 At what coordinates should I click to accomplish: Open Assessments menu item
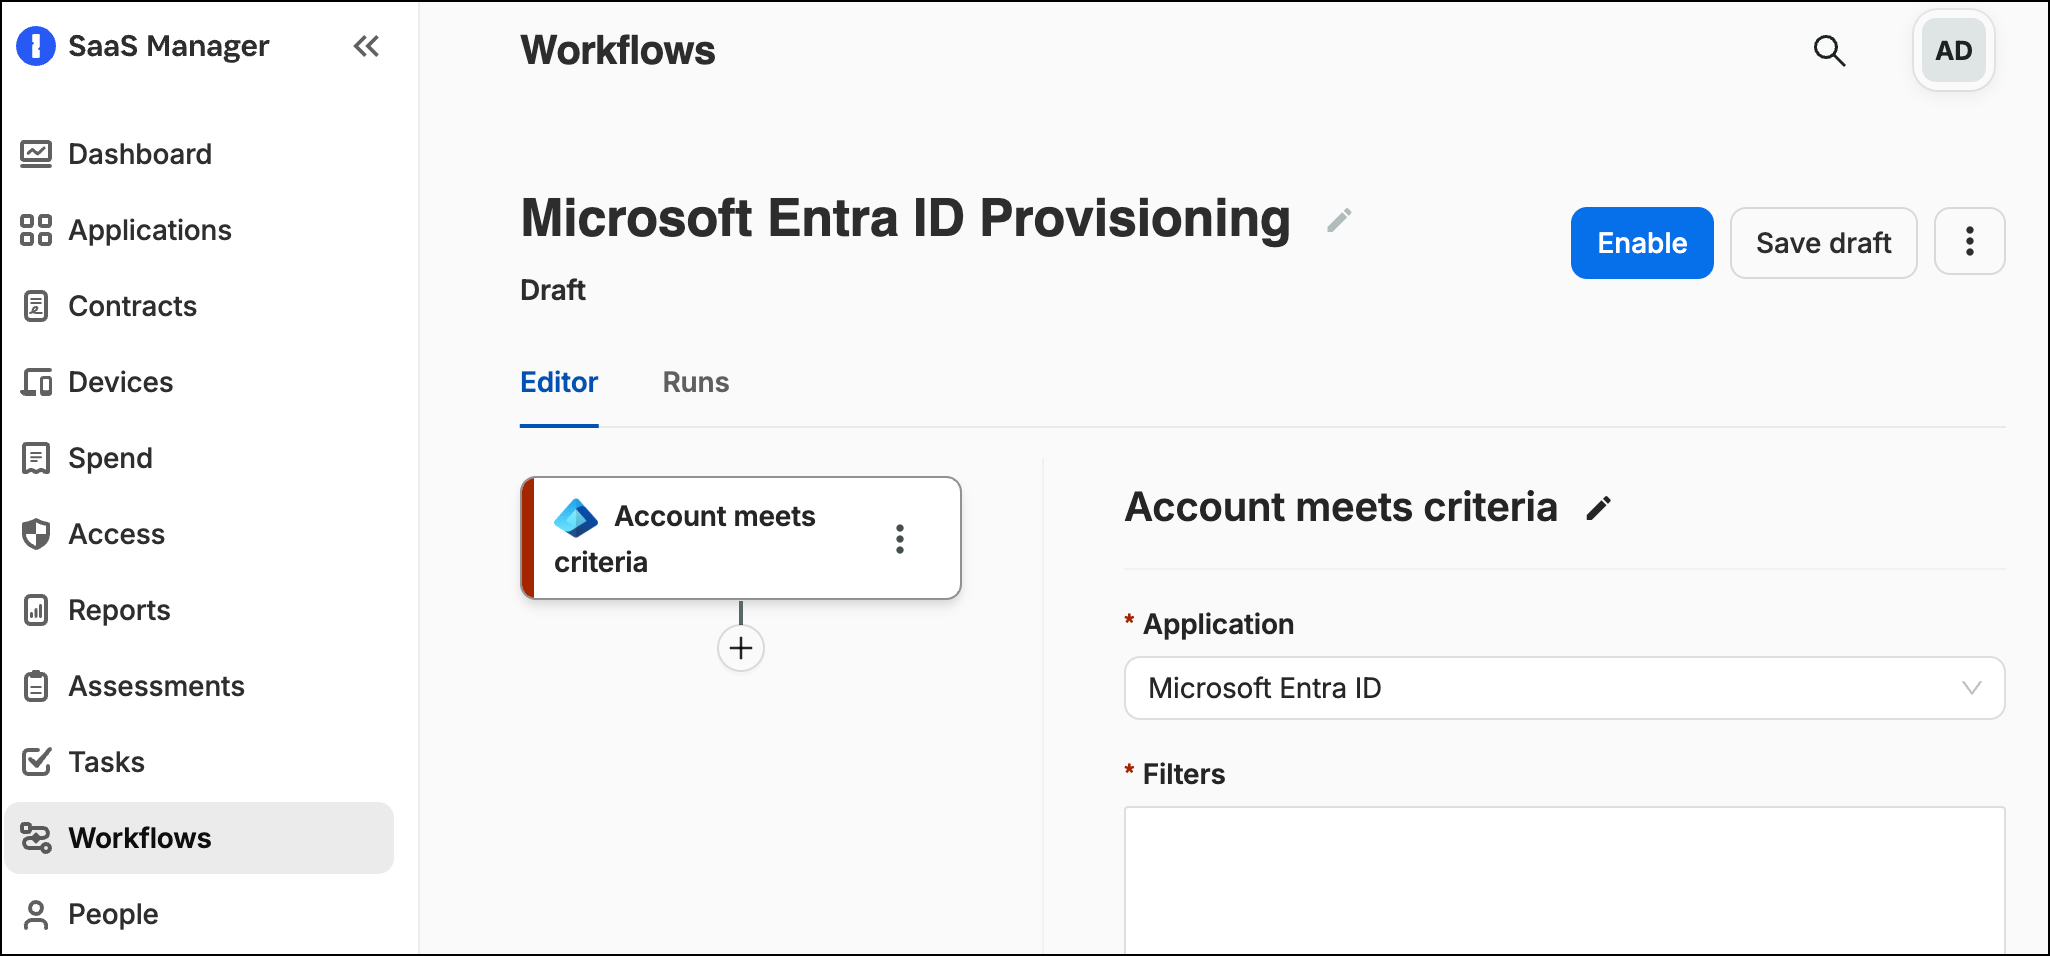coord(199,686)
